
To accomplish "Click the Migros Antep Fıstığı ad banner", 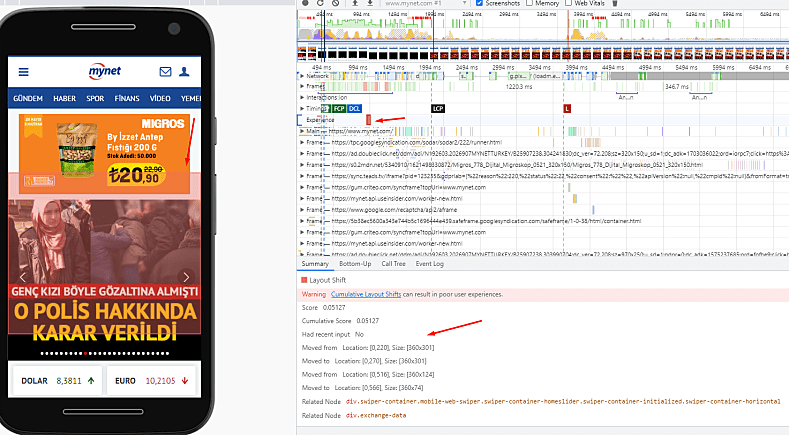I will click(x=105, y=154).
